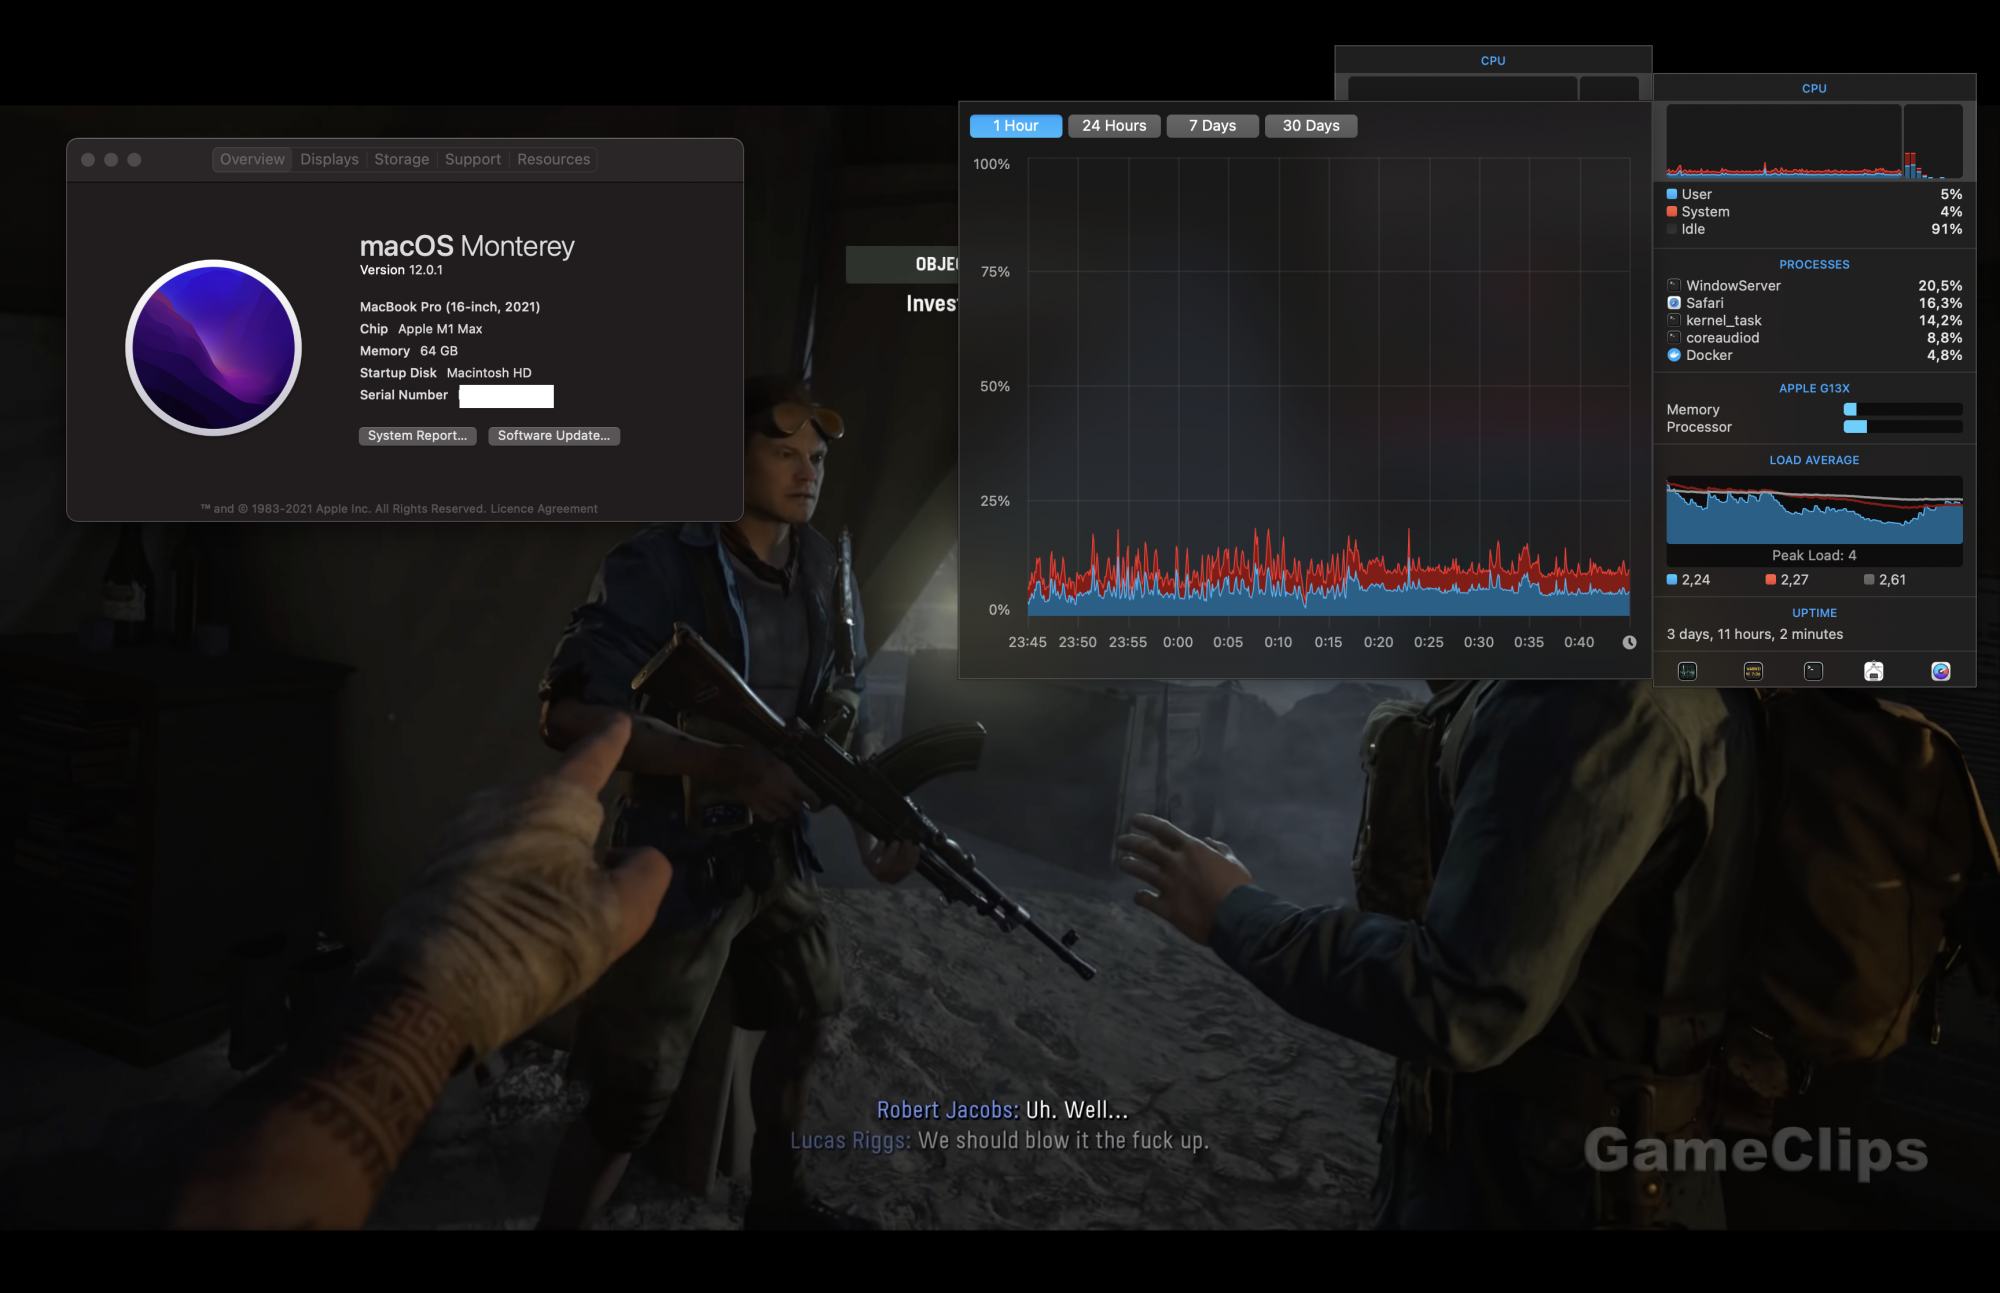Launch Terminal from CPU panel footer
The width and height of the screenshot is (2000, 1293).
(x=1813, y=671)
